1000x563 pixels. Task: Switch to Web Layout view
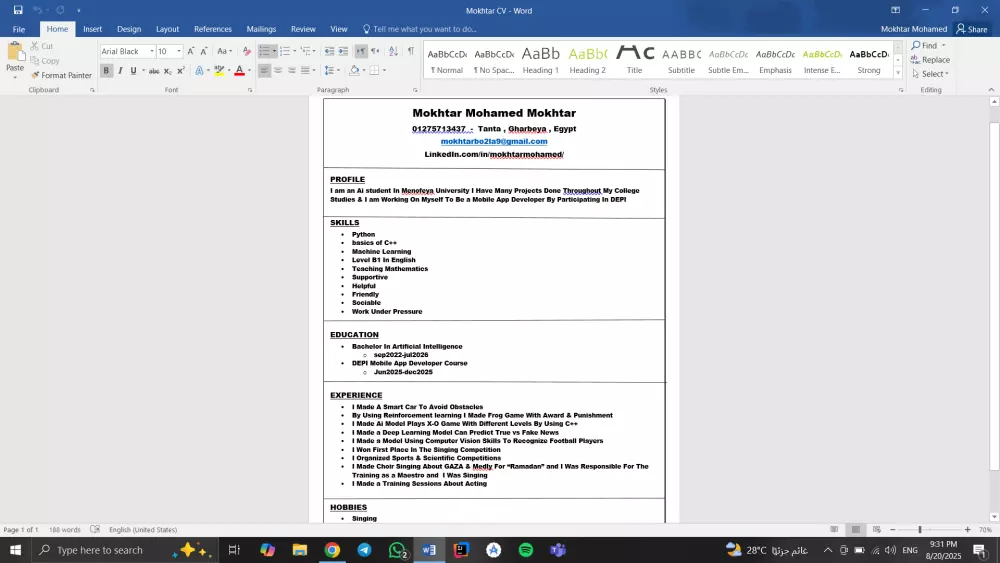(x=877, y=529)
